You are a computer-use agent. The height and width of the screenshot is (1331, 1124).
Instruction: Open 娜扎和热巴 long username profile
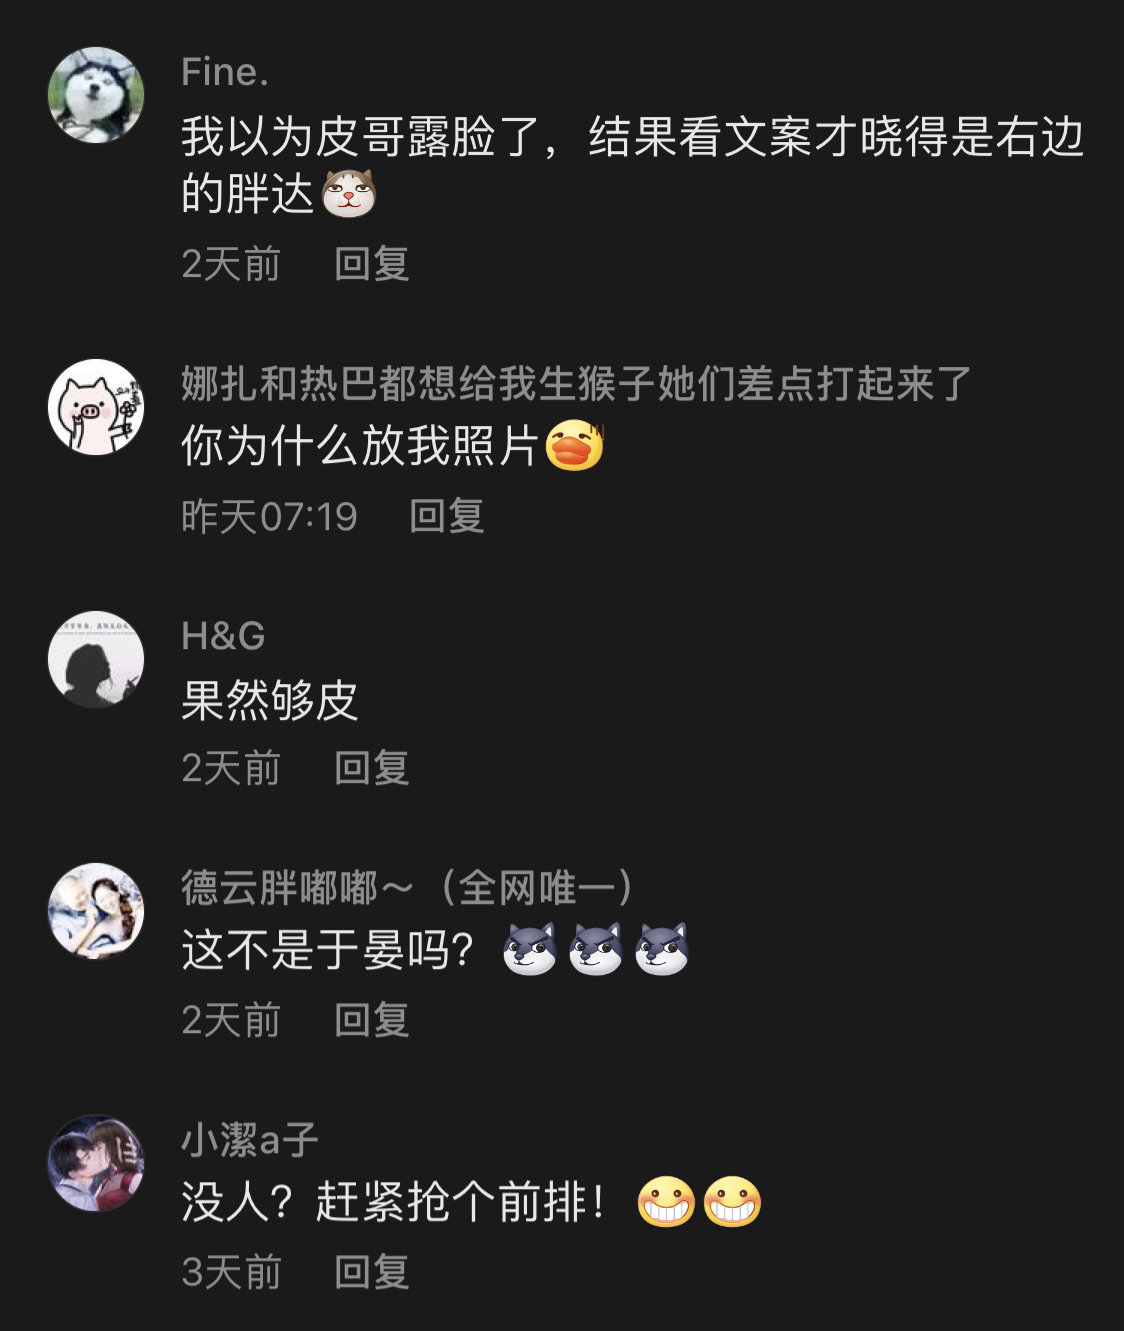pyautogui.click(x=576, y=384)
